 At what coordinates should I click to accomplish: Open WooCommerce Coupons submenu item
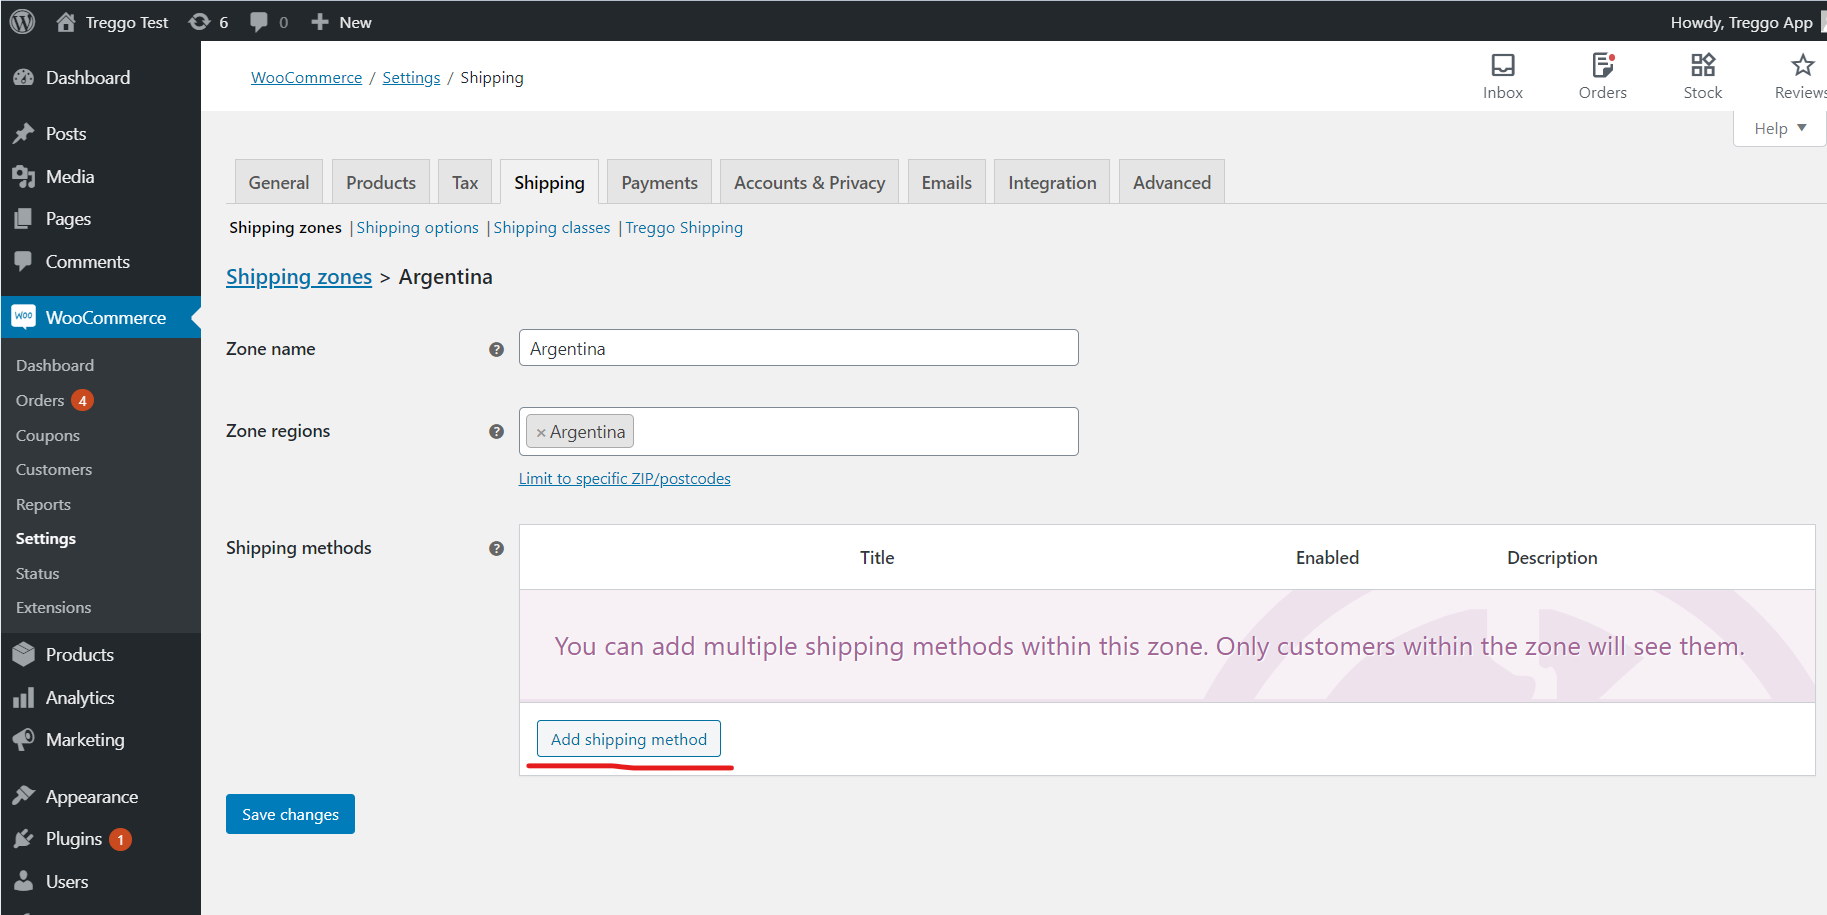point(48,436)
